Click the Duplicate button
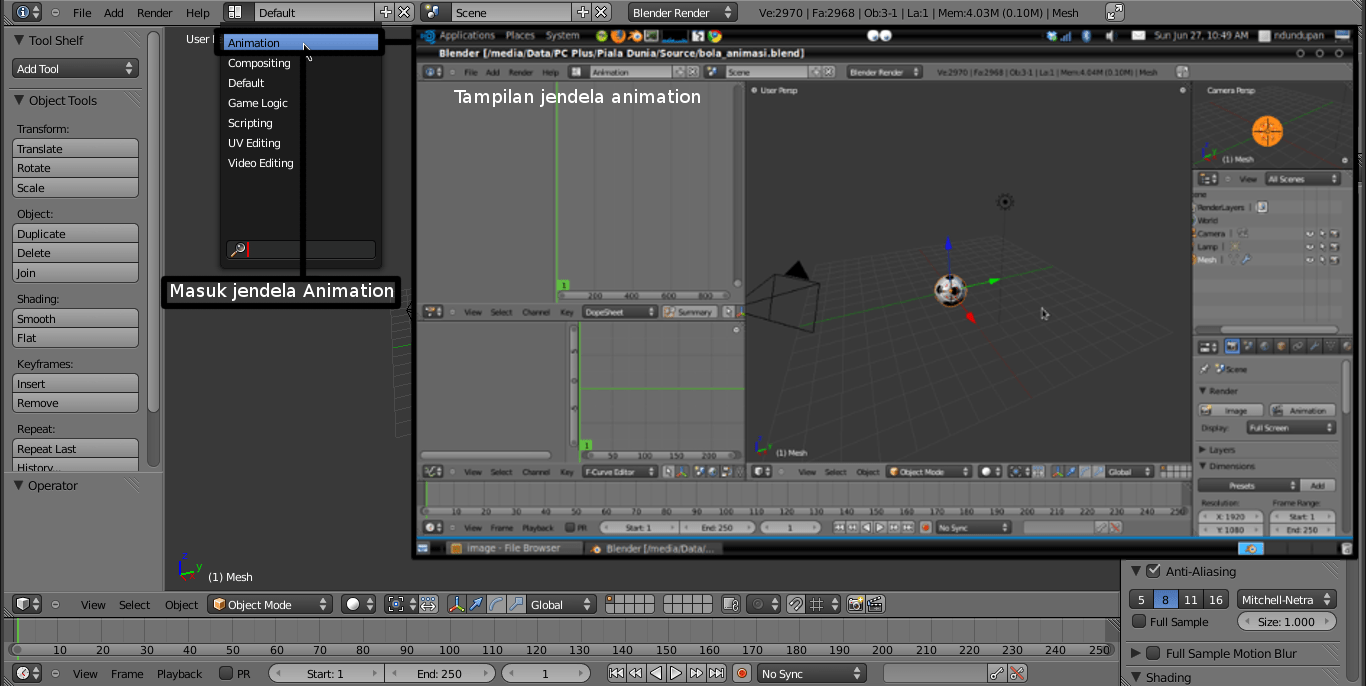This screenshot has height=686, width=1366. point(76,234)
